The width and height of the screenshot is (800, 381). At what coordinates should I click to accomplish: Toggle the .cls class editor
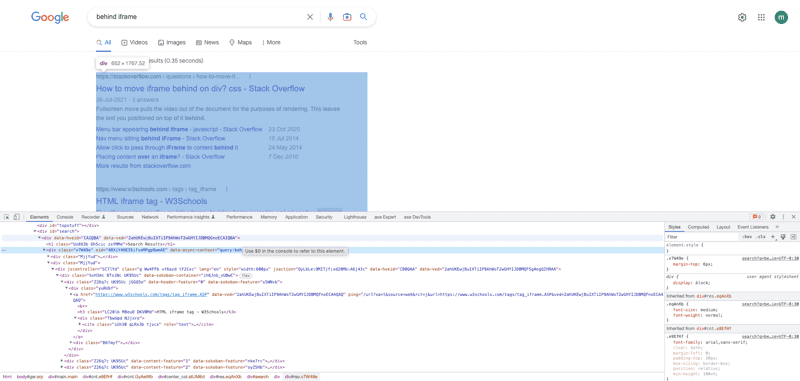(761, 237)
